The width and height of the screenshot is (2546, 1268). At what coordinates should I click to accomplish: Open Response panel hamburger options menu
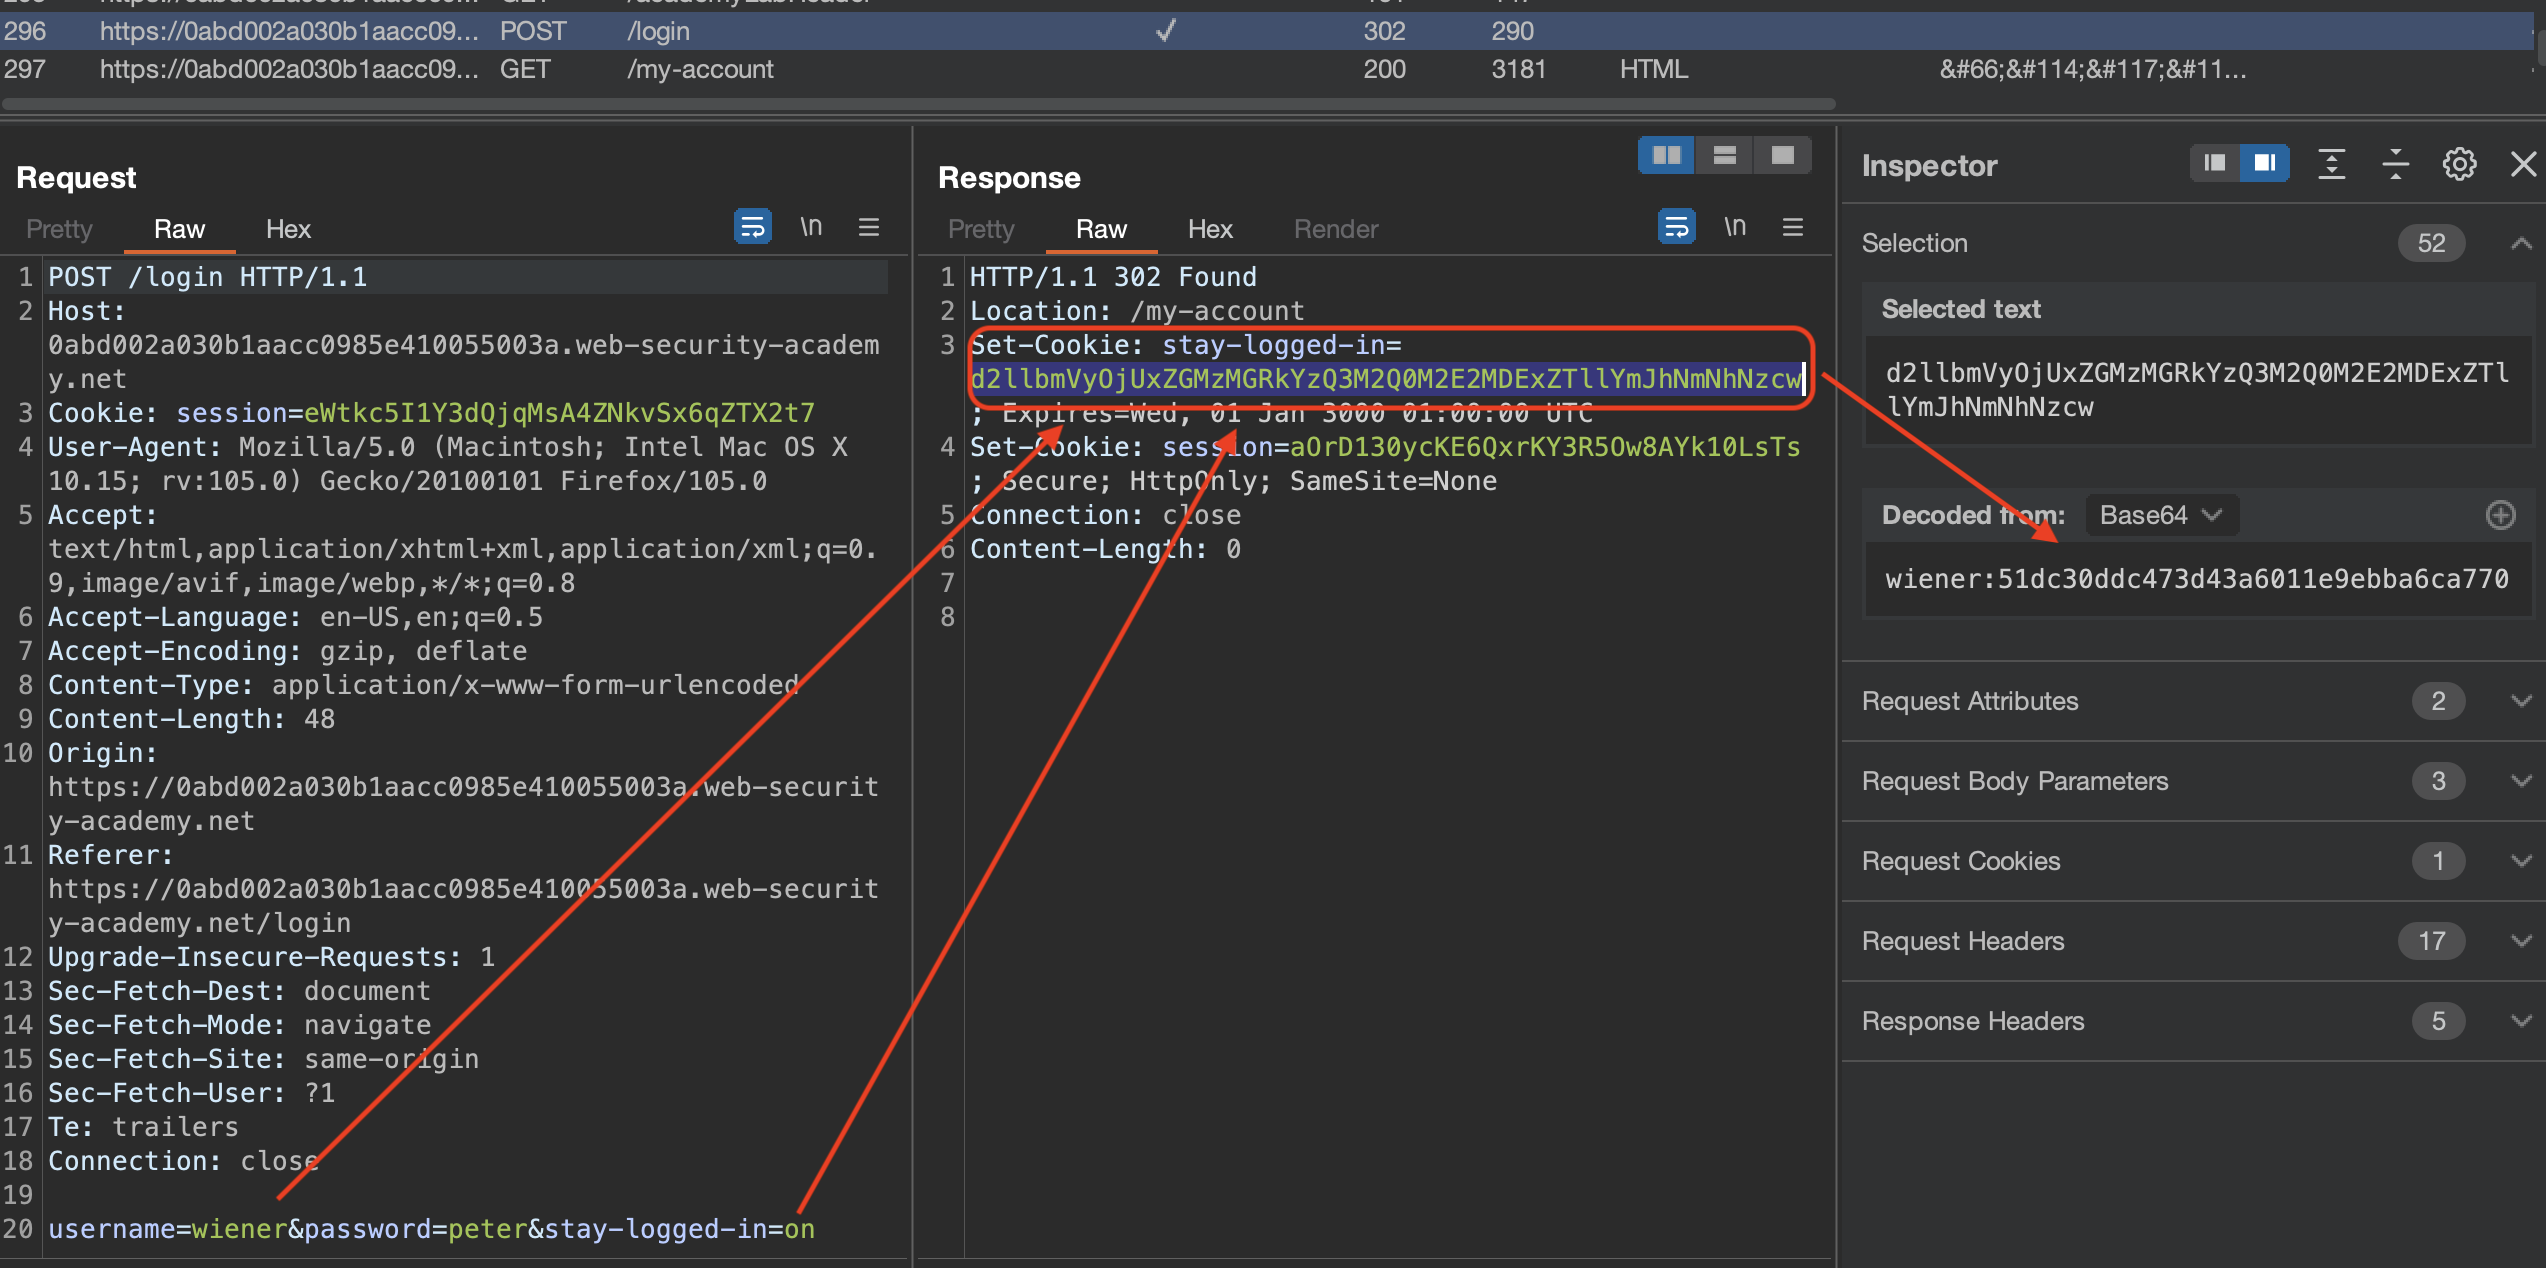(1793, 227)
